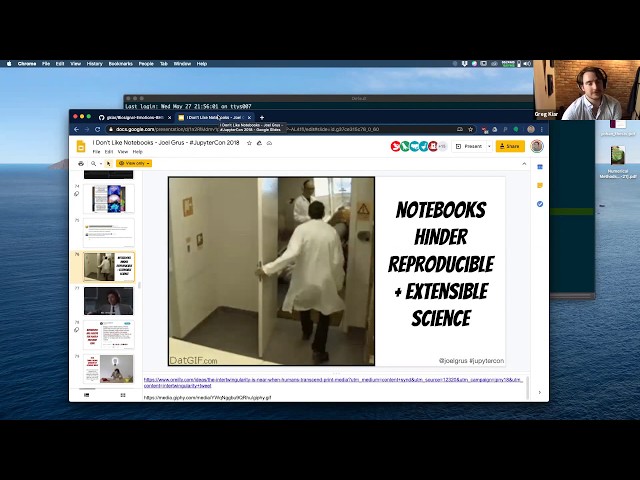
Task: Click the browser forward arrow
Action: tap(87, 129)
